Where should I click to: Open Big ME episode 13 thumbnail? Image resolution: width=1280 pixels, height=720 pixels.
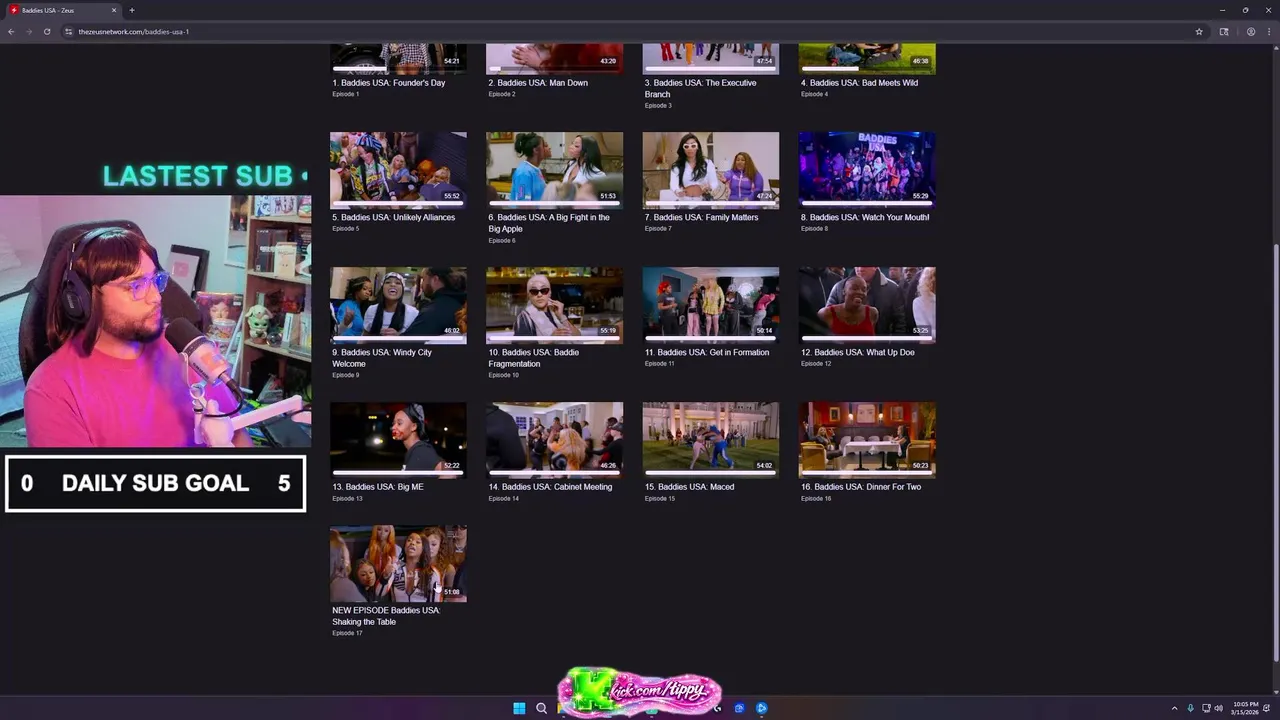pyautogui.click(x=398, y=440)
